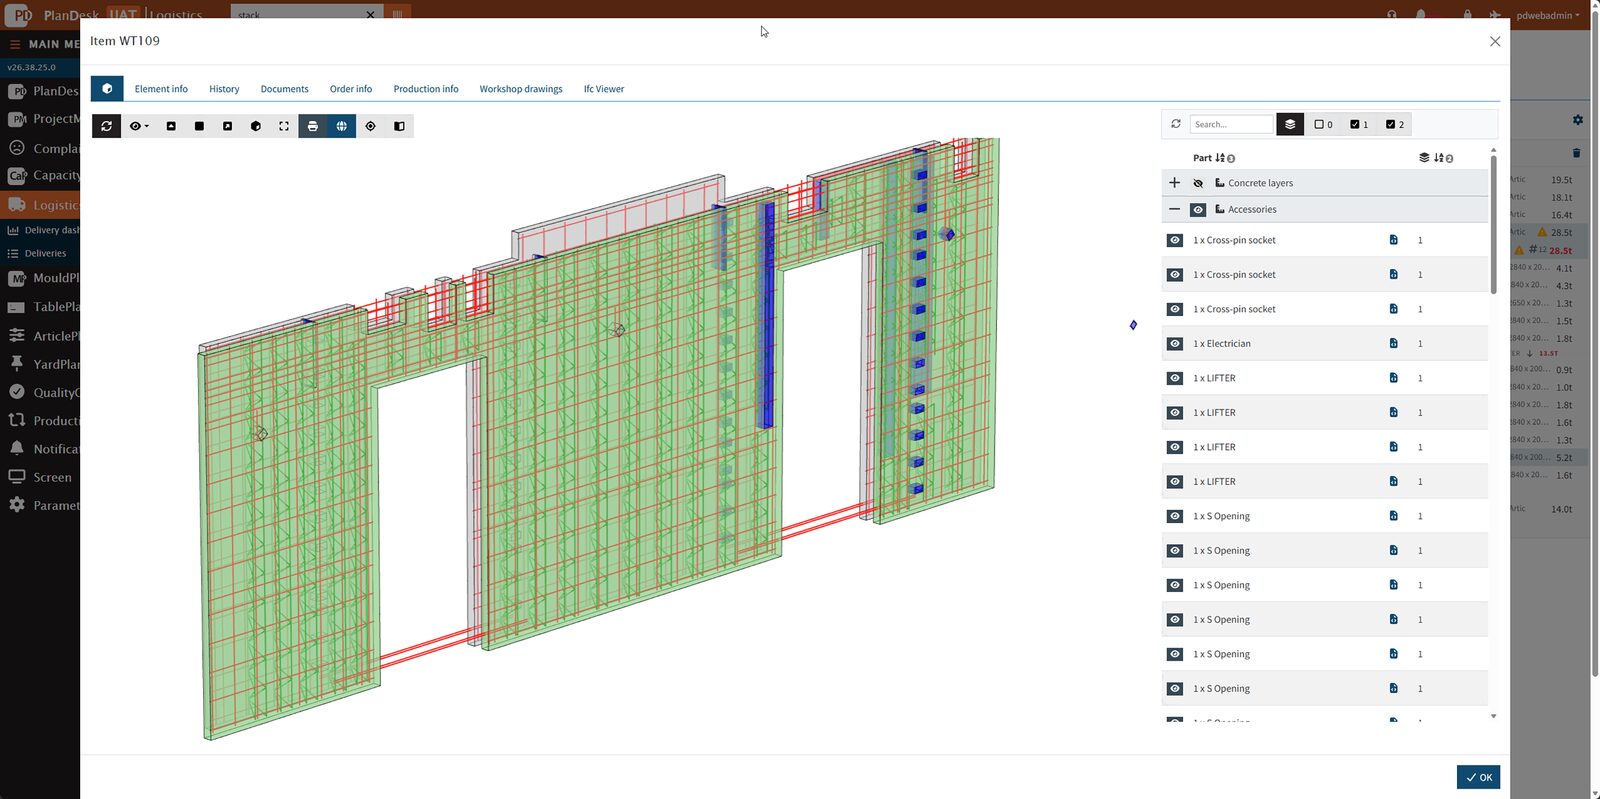This screenshot has width=1600, height=799.
Task: Click the split-panel icon in viewer toolbar
Action: (399, 126)
